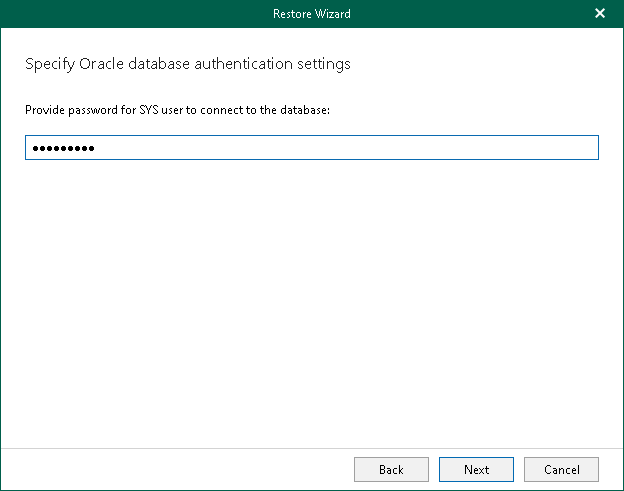The width and height of the screenshot is (624, 491).
Task: Click the empty right side of password box
Action: coord(450,148)
